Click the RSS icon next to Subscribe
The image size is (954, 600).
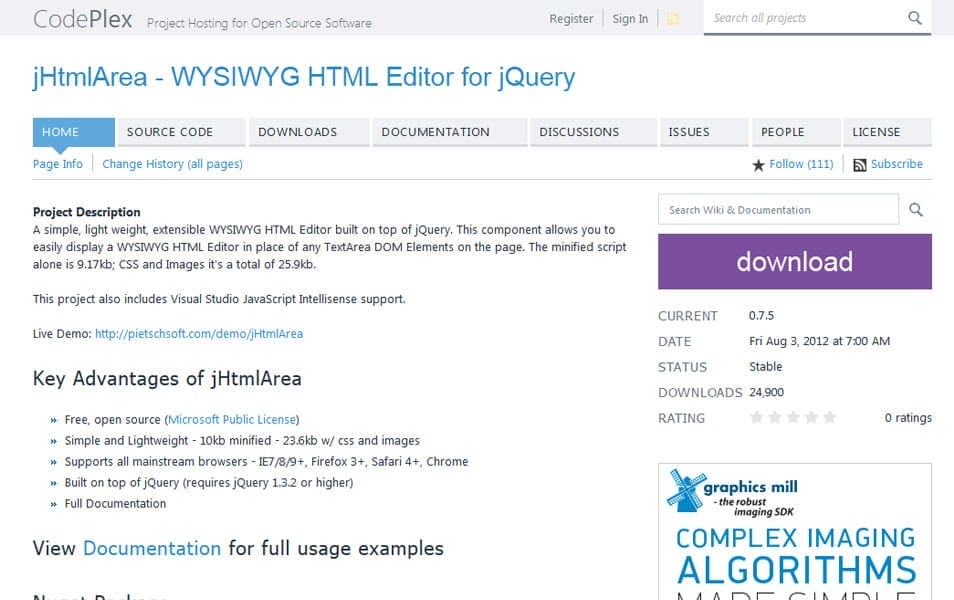860,164
